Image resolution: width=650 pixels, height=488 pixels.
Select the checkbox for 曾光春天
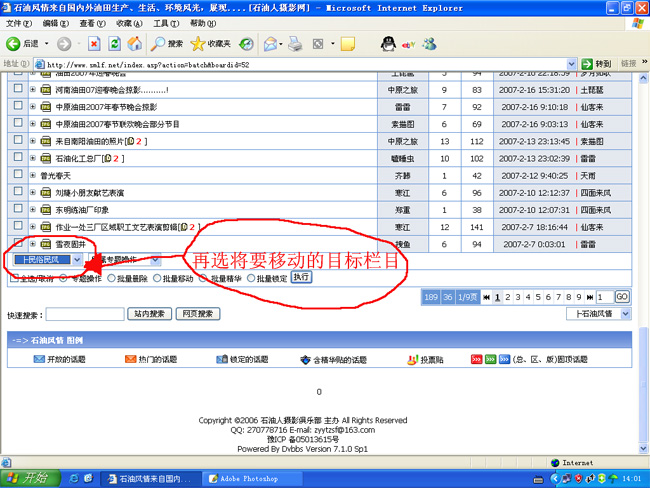pos(18,174)
